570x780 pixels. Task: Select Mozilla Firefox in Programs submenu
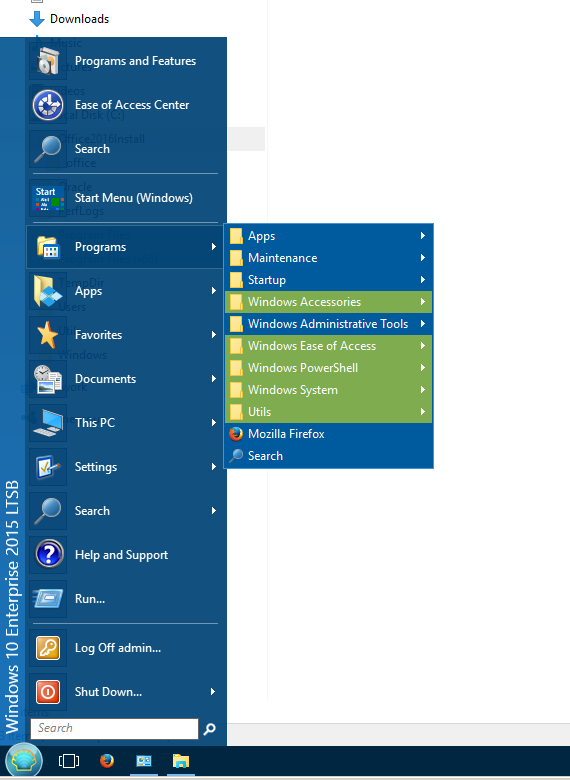329,434
